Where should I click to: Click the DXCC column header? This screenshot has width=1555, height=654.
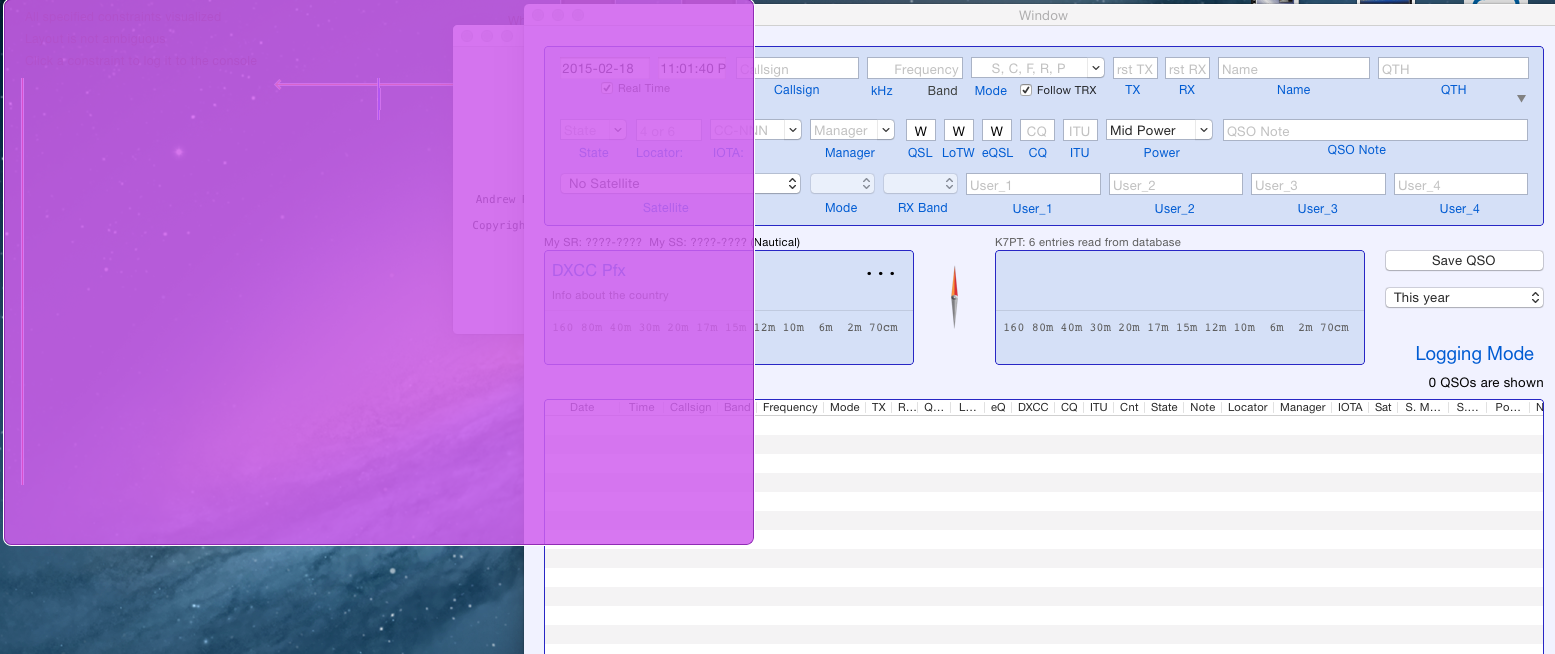[x=1032, y=407]
